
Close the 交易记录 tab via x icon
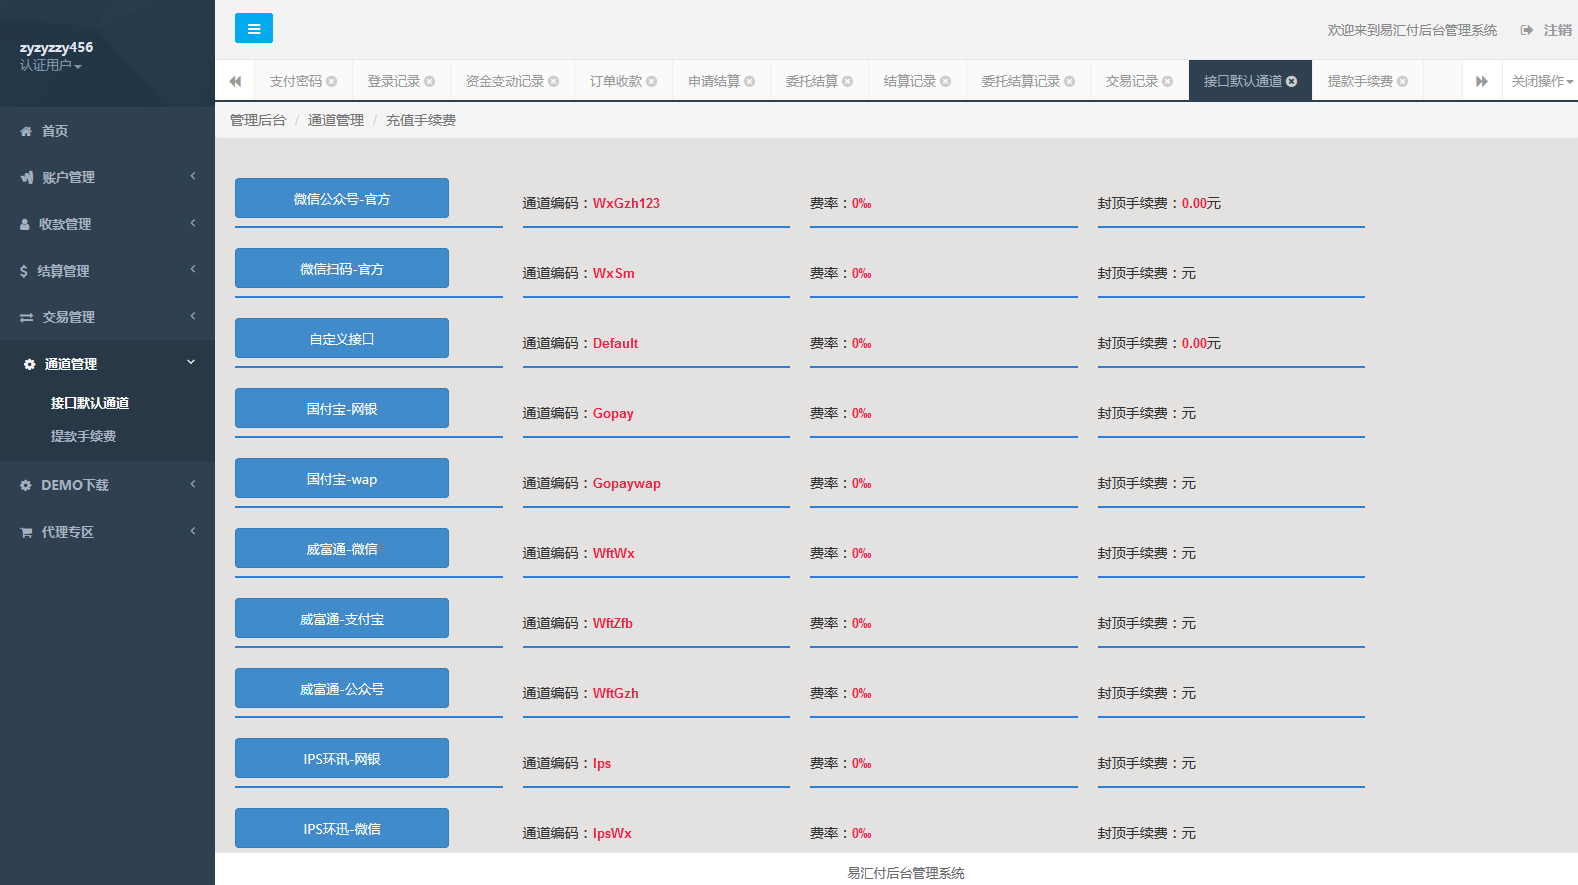[x=1167, y=82]
